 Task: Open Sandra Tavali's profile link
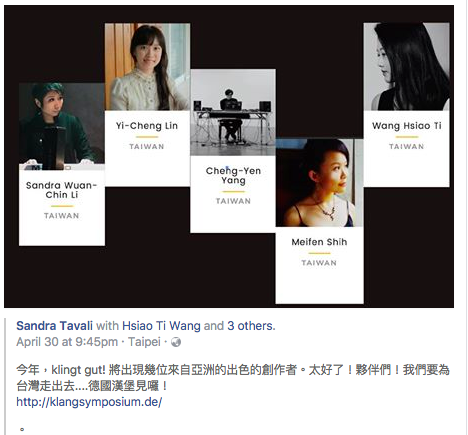pyautogui.click(x=54, y=326)
